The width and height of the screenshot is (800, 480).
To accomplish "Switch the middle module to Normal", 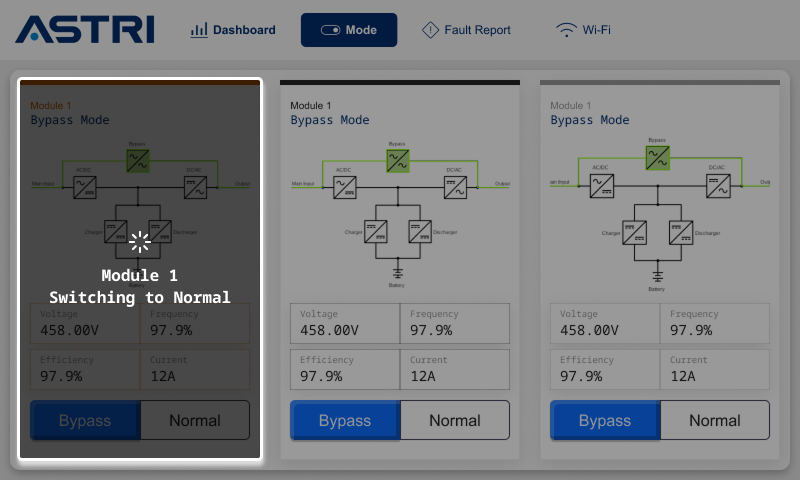I will pos(455,420).
